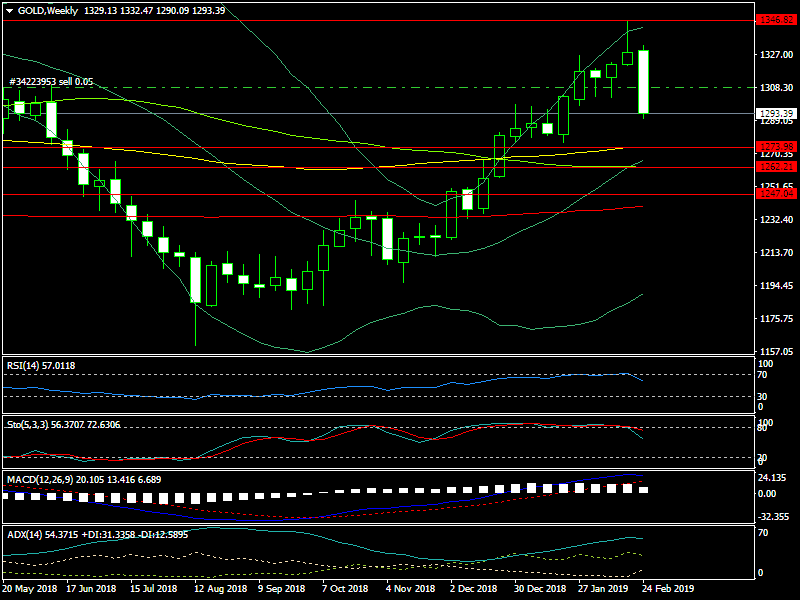
Task: Click the 1308.30 price scale label
Action: tap(777, 88)
